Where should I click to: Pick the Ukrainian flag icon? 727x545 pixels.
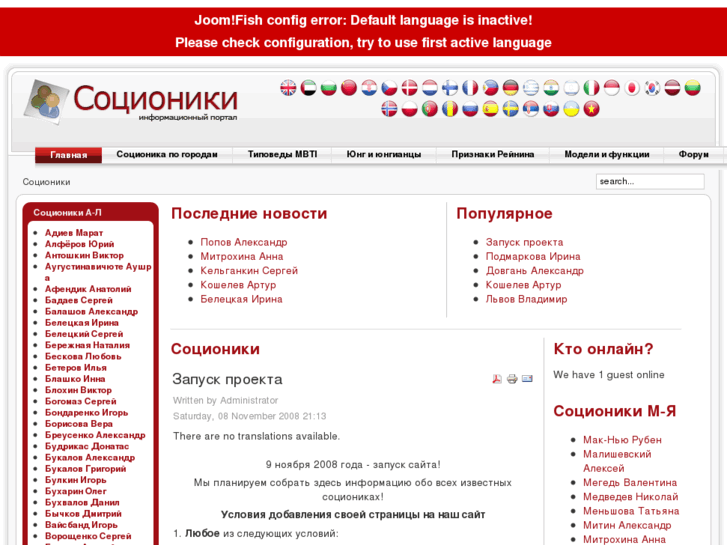tap(571, 109)
